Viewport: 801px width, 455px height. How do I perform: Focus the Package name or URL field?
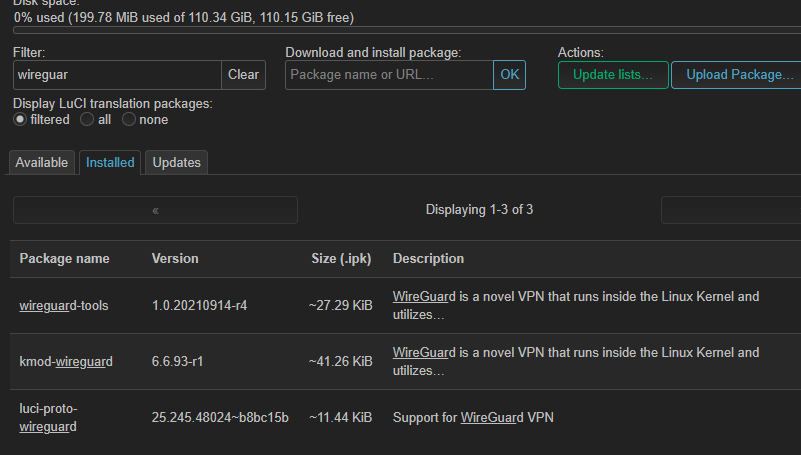389,75
